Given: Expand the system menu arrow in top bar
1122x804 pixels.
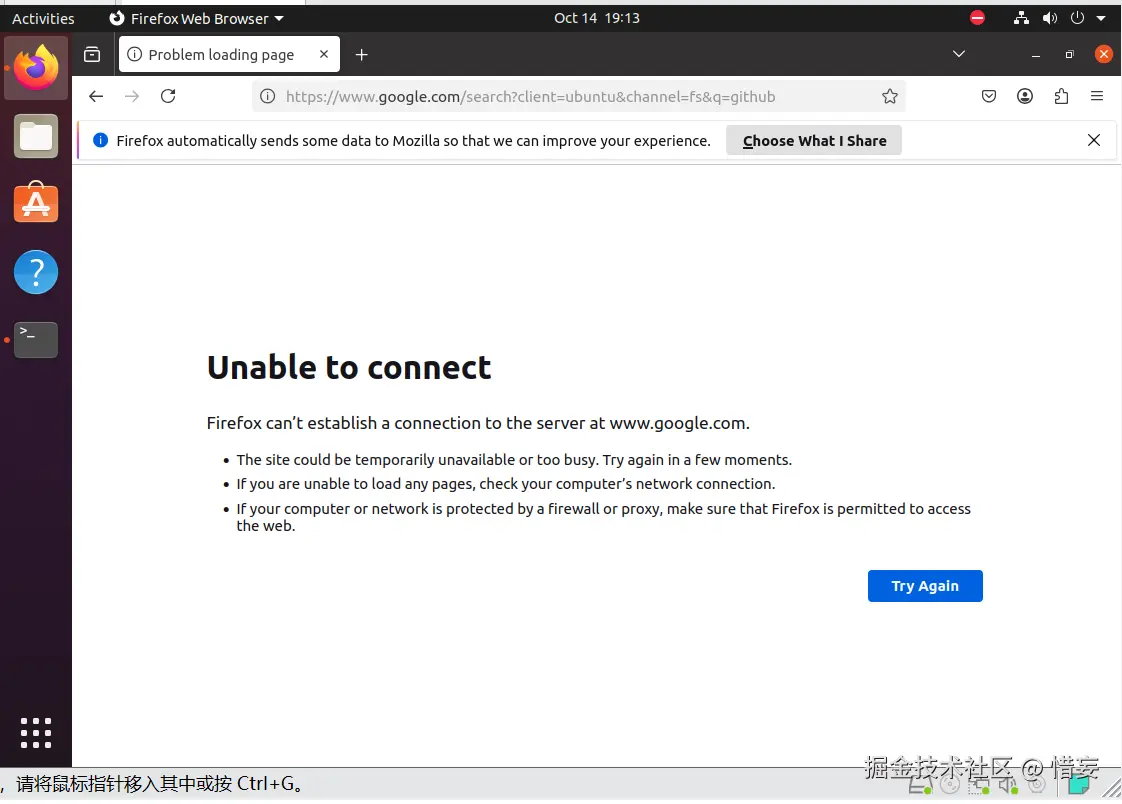Looking at the screenshot, I should (1101, 19).
